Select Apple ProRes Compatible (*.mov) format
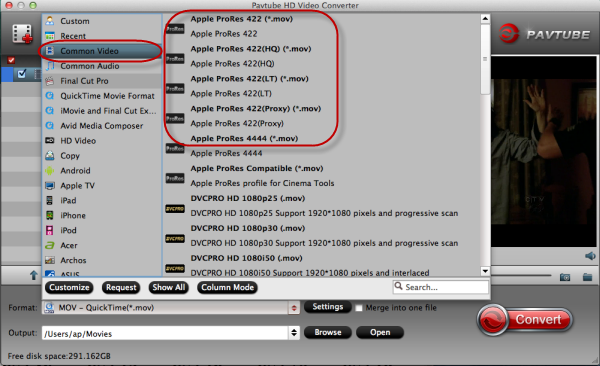The width and height of the screenshot is (600, 366). pos(257,168)
